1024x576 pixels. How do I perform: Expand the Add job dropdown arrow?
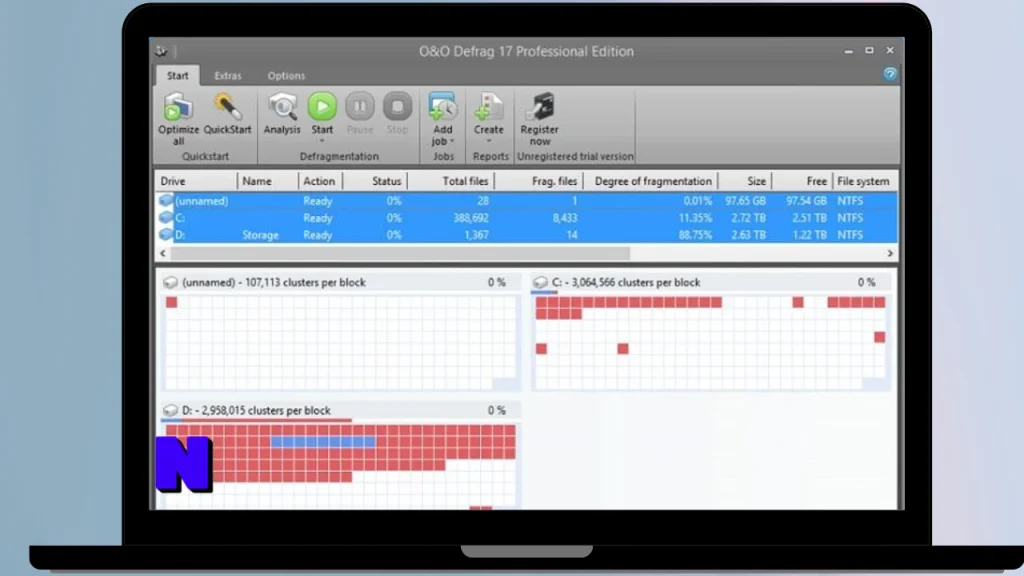point(452,141)
